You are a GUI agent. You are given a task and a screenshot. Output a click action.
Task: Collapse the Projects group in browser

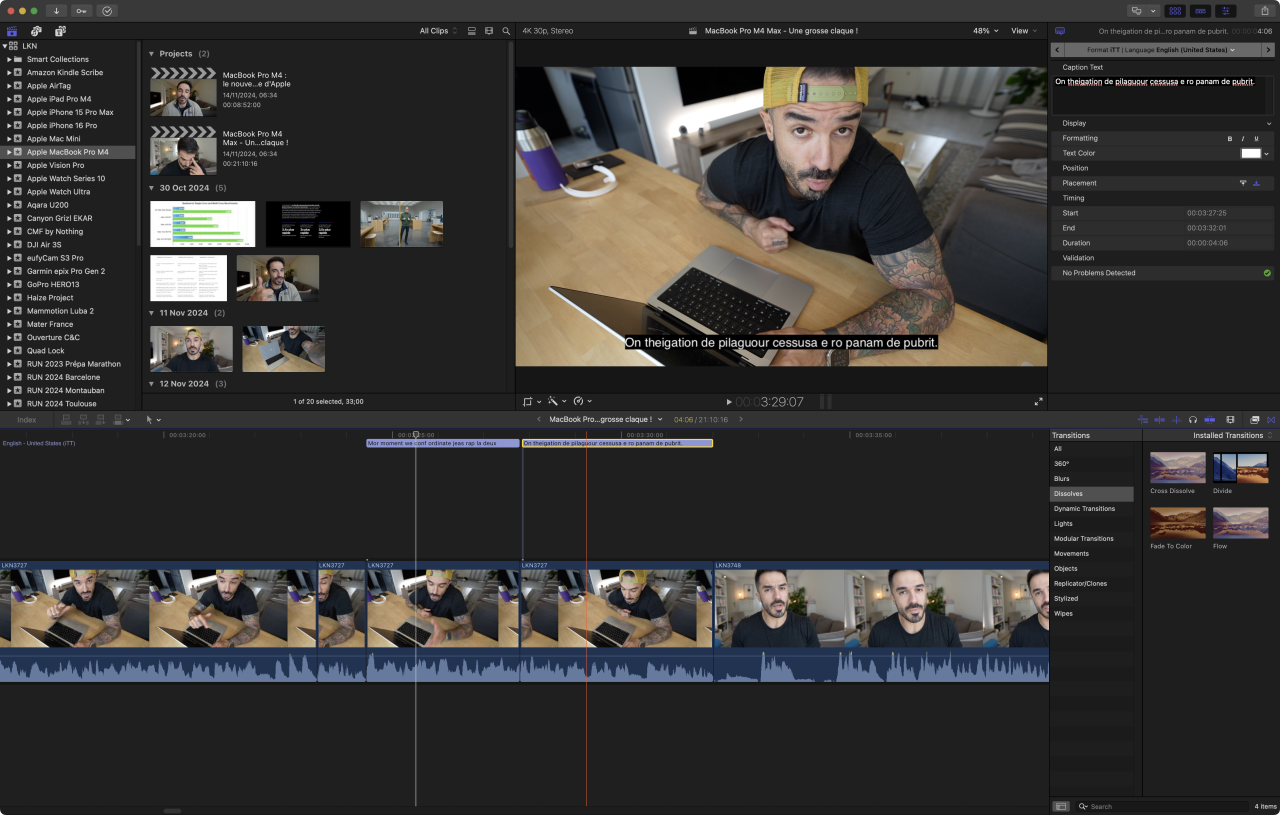151,53
